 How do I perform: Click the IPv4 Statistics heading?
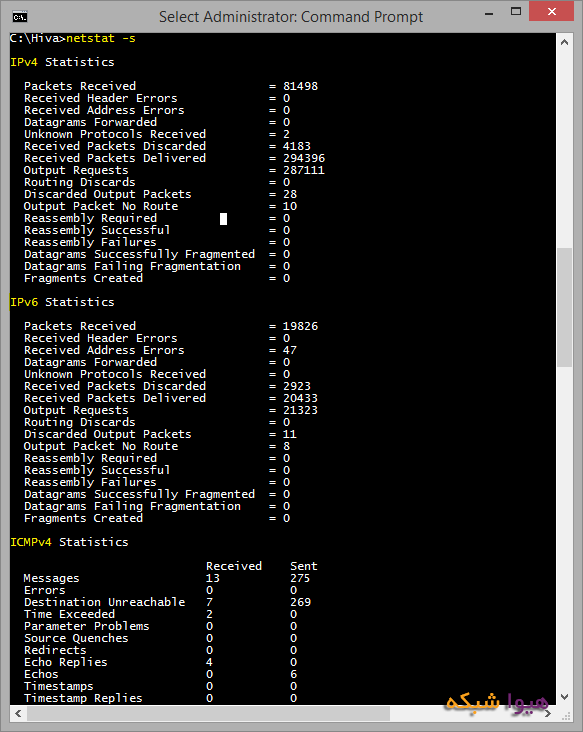point(62,62)
